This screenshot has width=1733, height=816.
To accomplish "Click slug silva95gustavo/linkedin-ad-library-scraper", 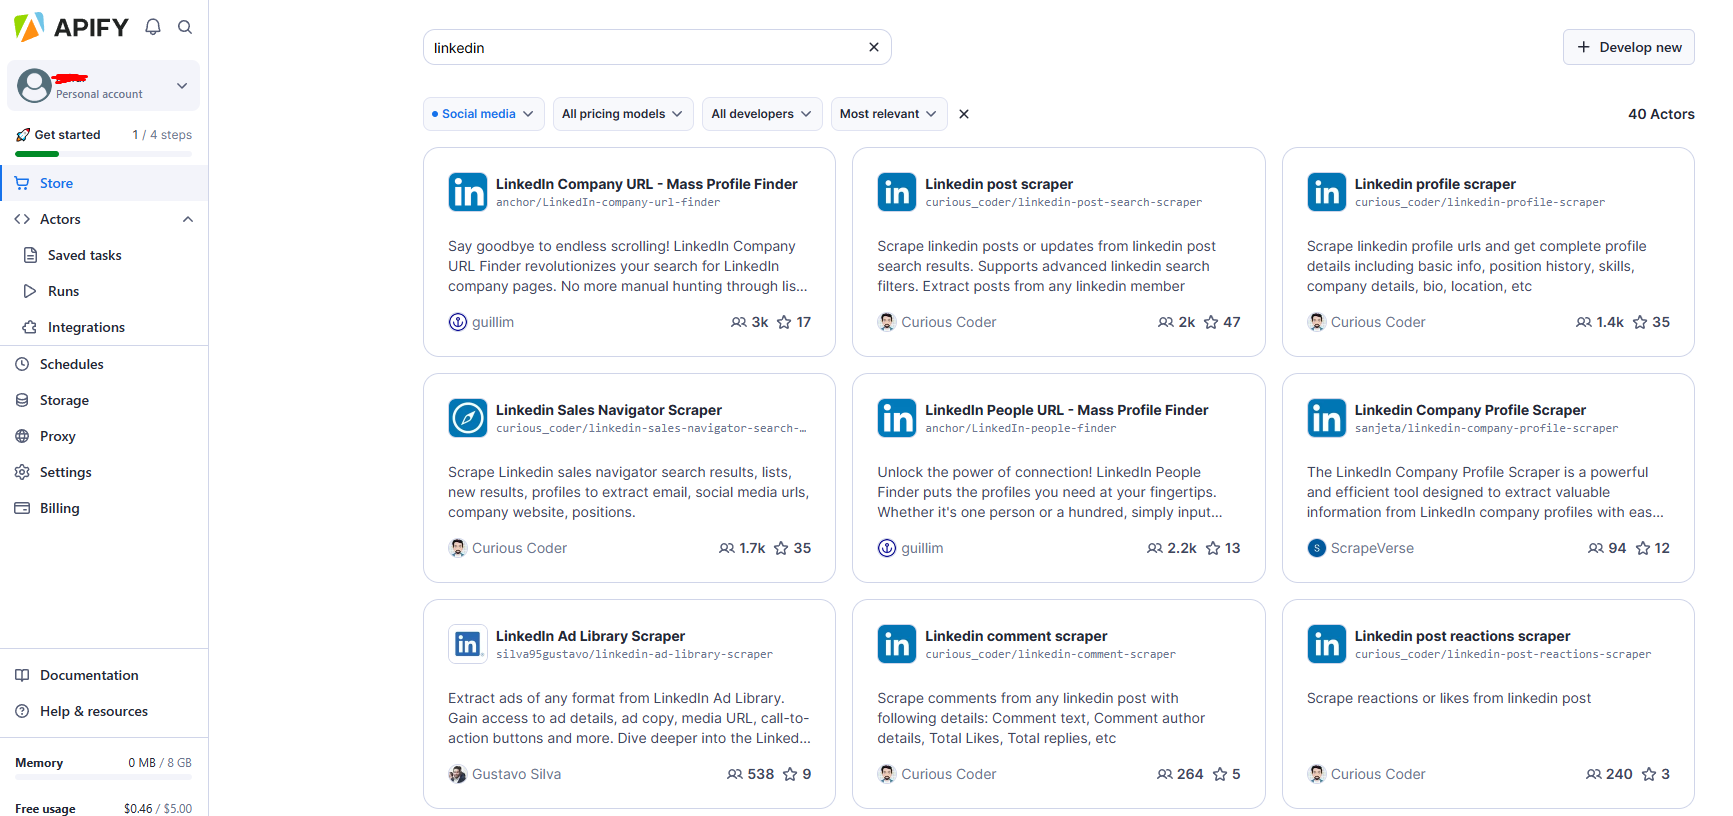I will pyautogui.click(x=634, y=654).
